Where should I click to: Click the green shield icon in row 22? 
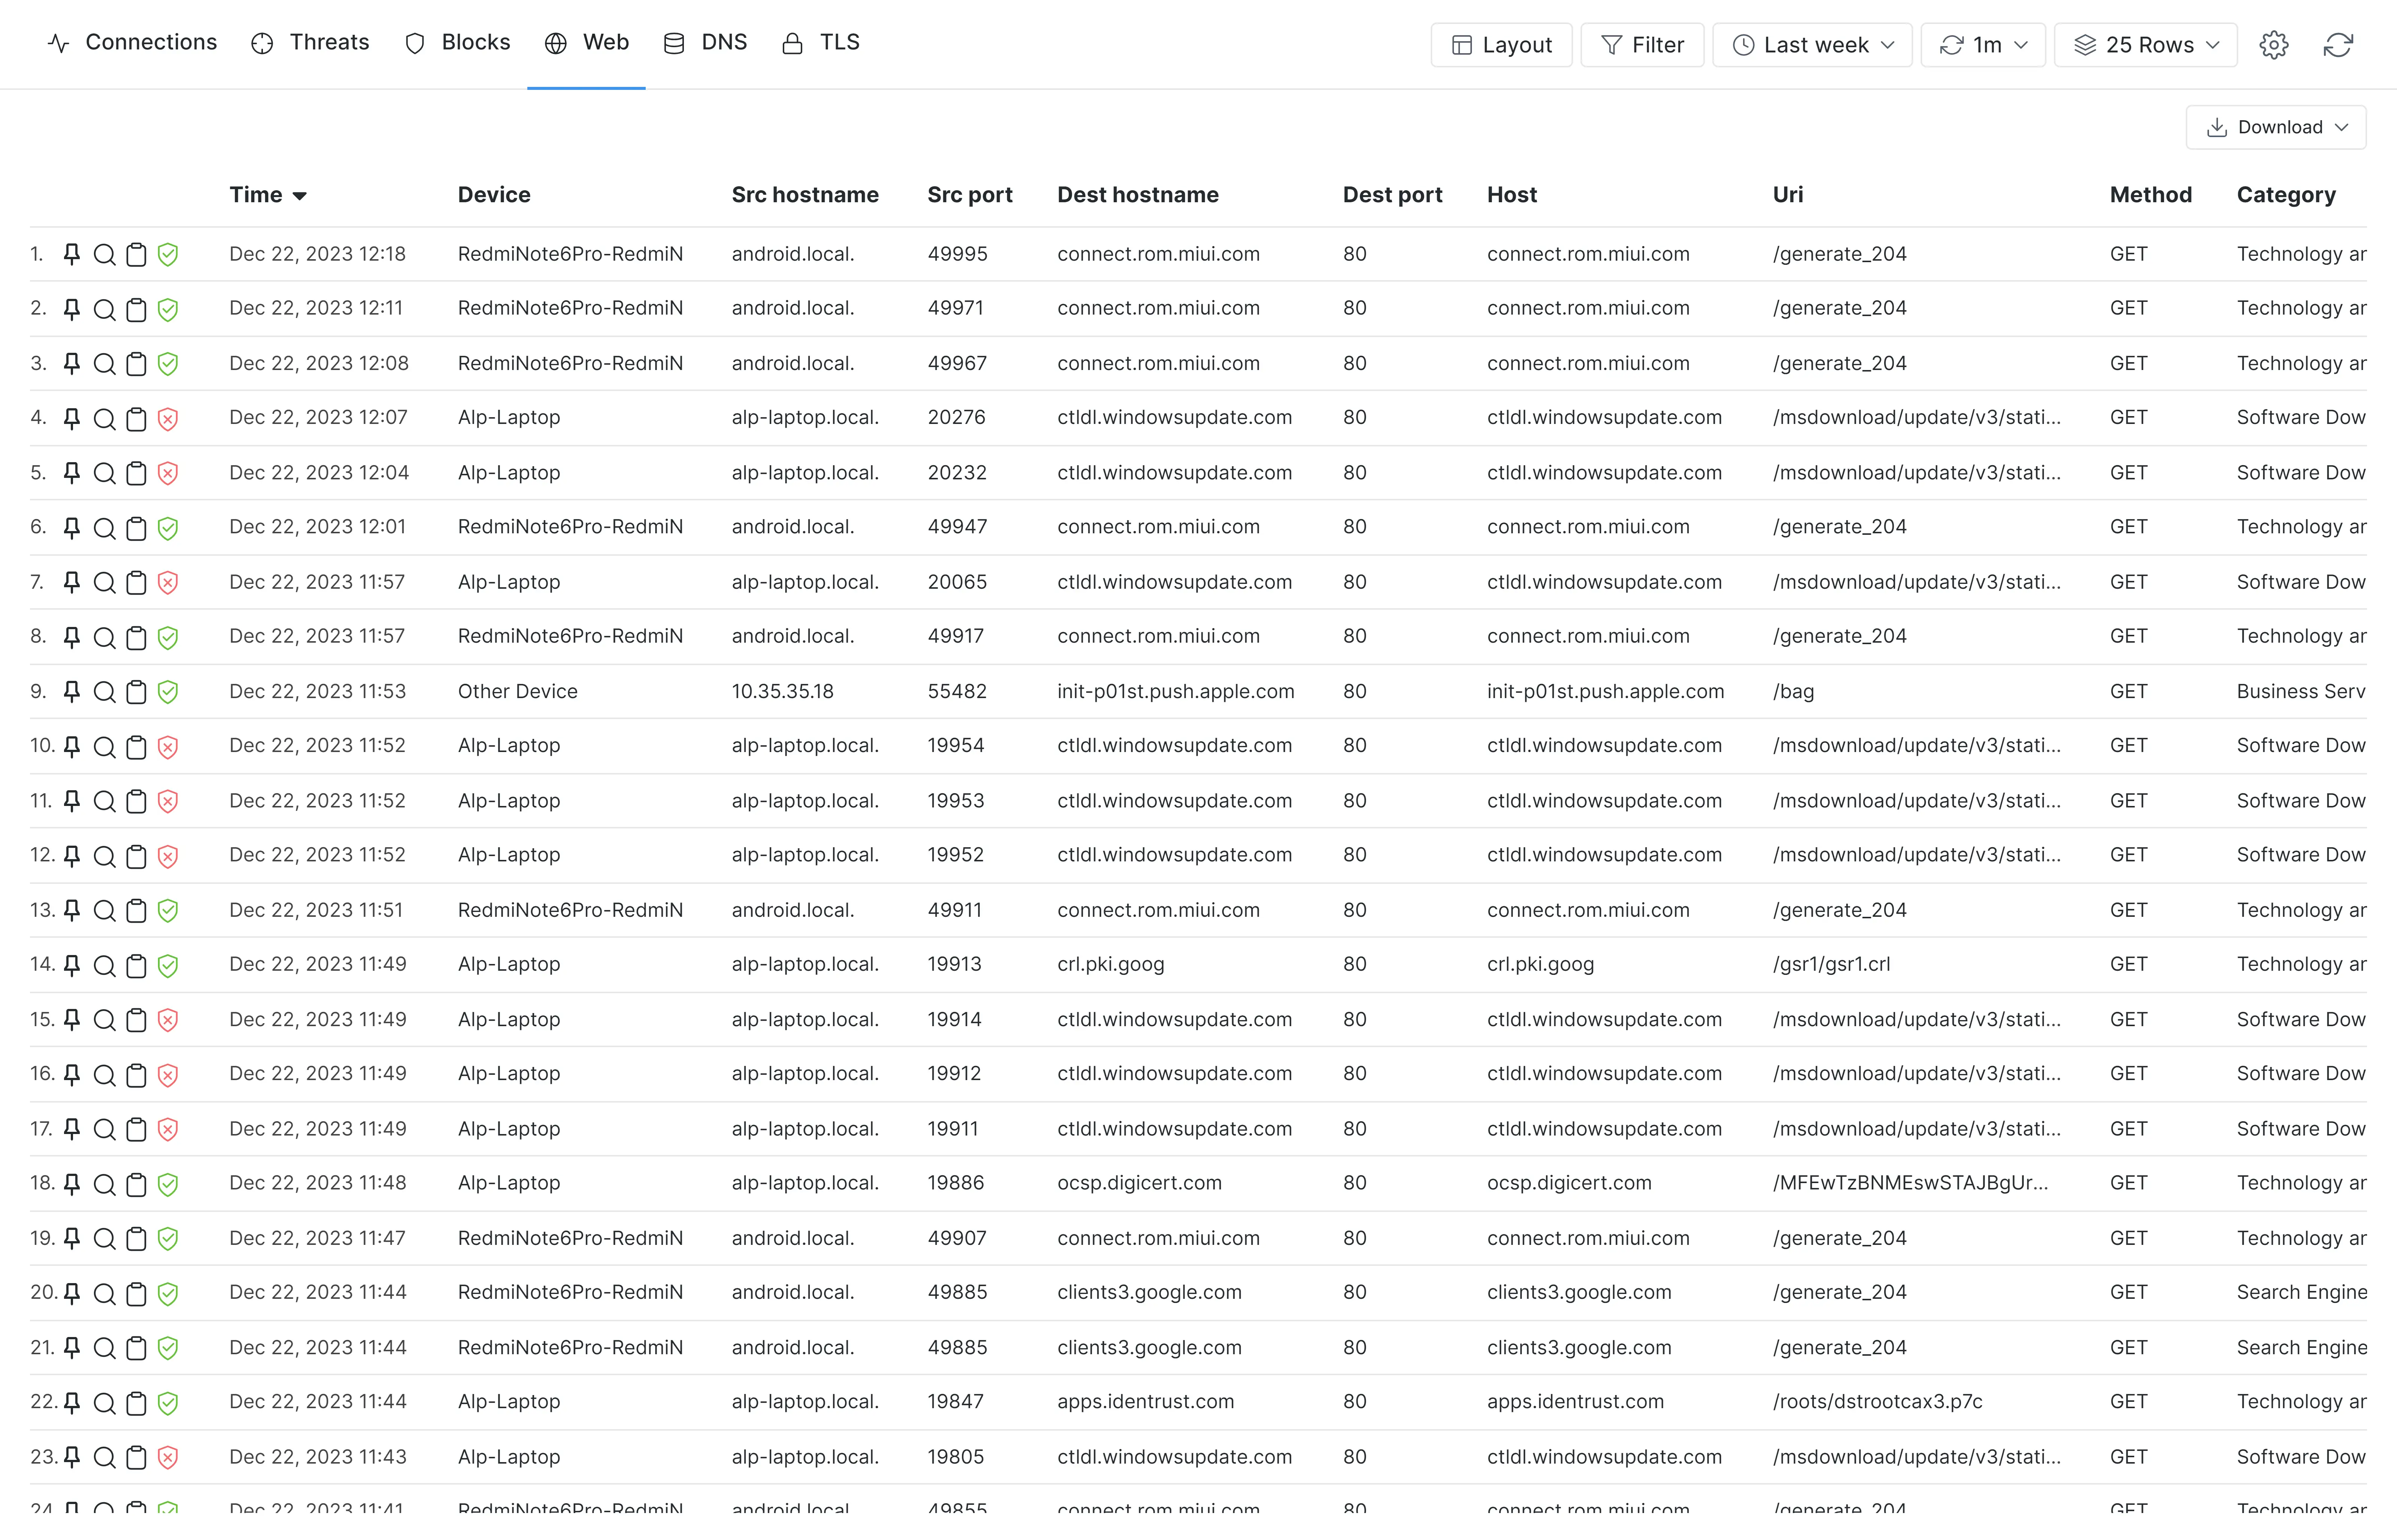(x=168, y=1402)
